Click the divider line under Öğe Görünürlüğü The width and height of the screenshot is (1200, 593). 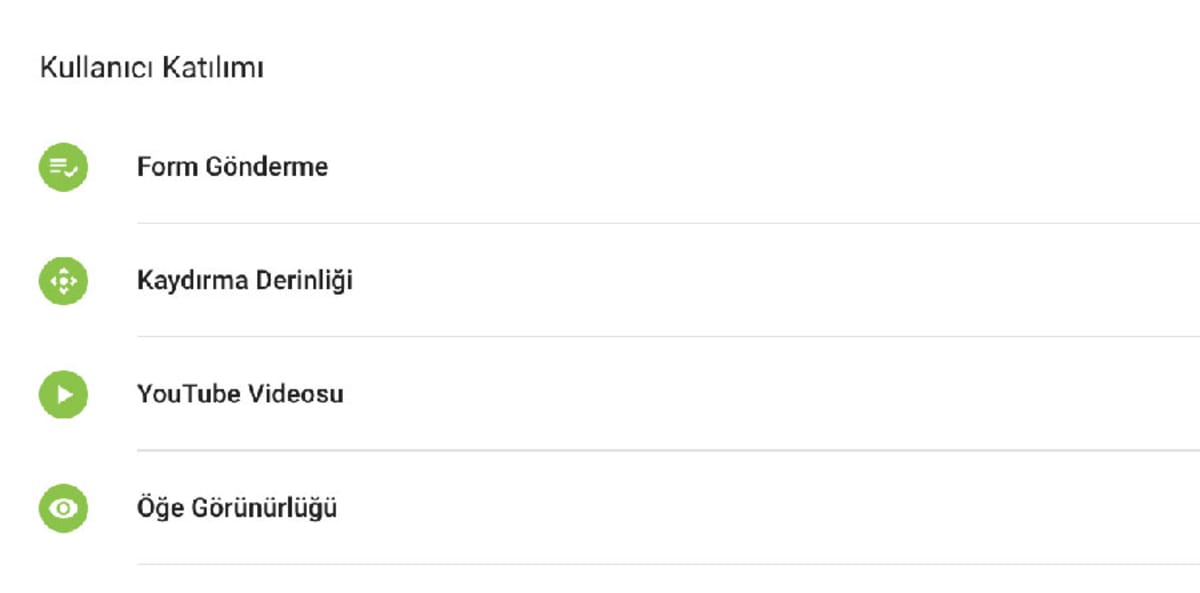[668, 564]
